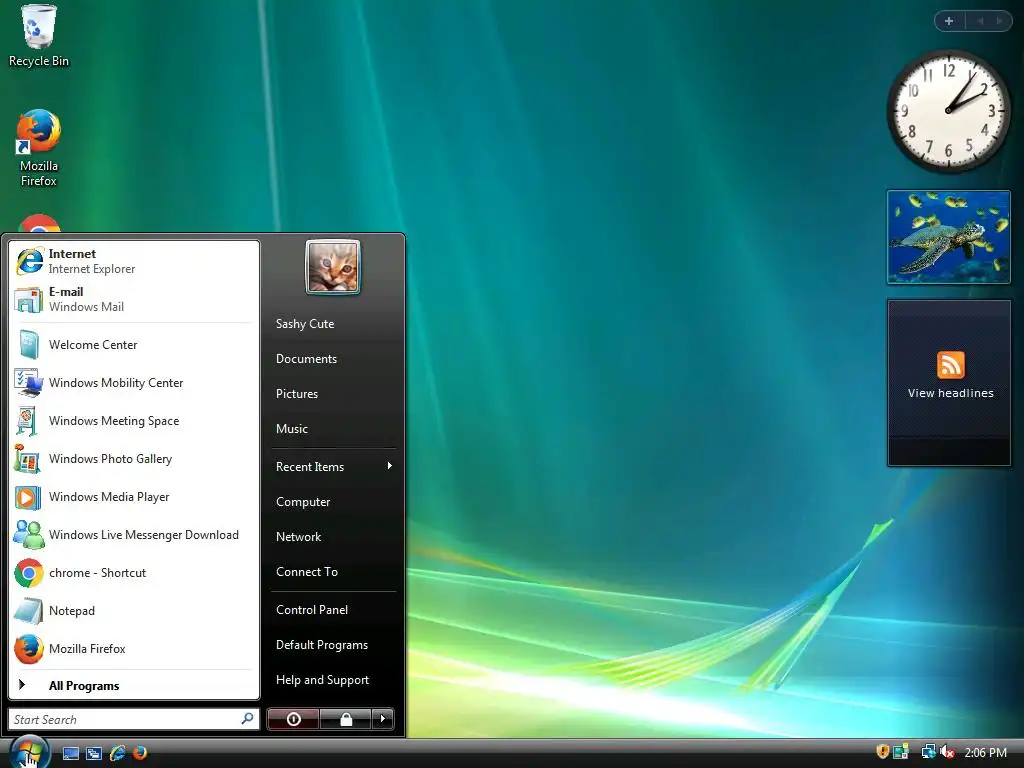Click the 2:06 PM taskbar clock
Viewport: 1024px width, 768px height.
[x=985, y=752]
